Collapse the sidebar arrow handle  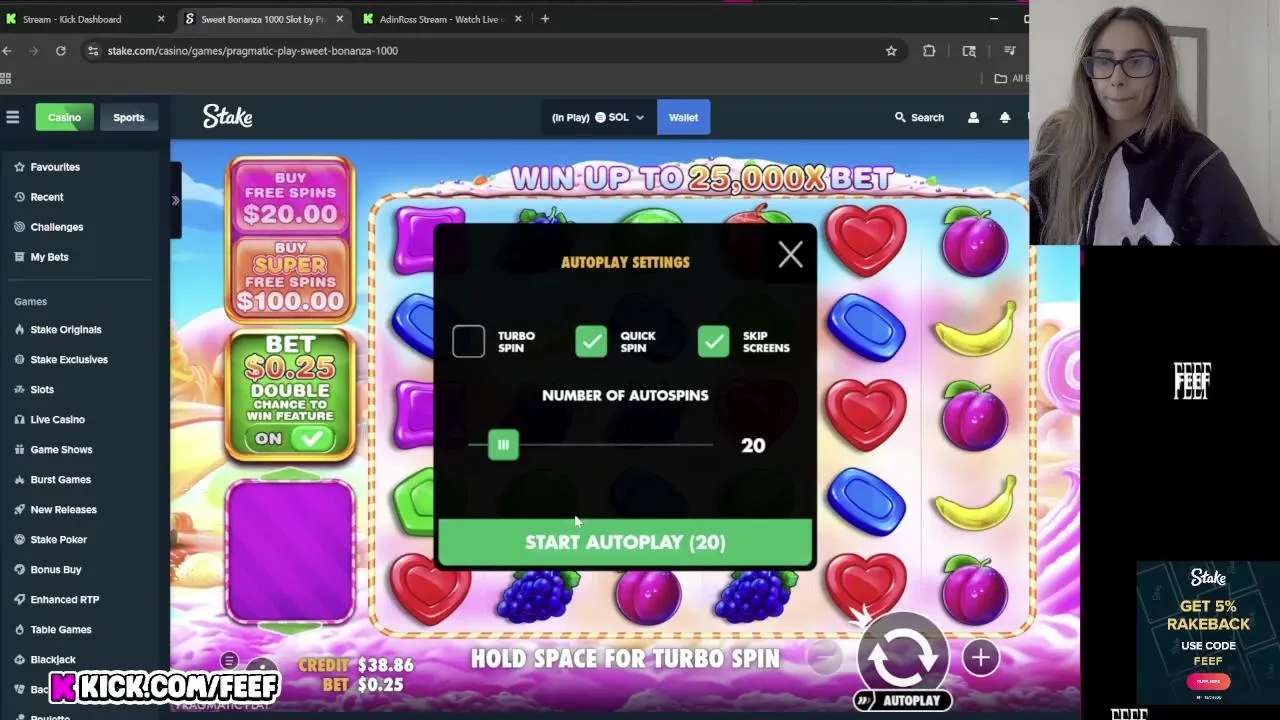[175, 200]
